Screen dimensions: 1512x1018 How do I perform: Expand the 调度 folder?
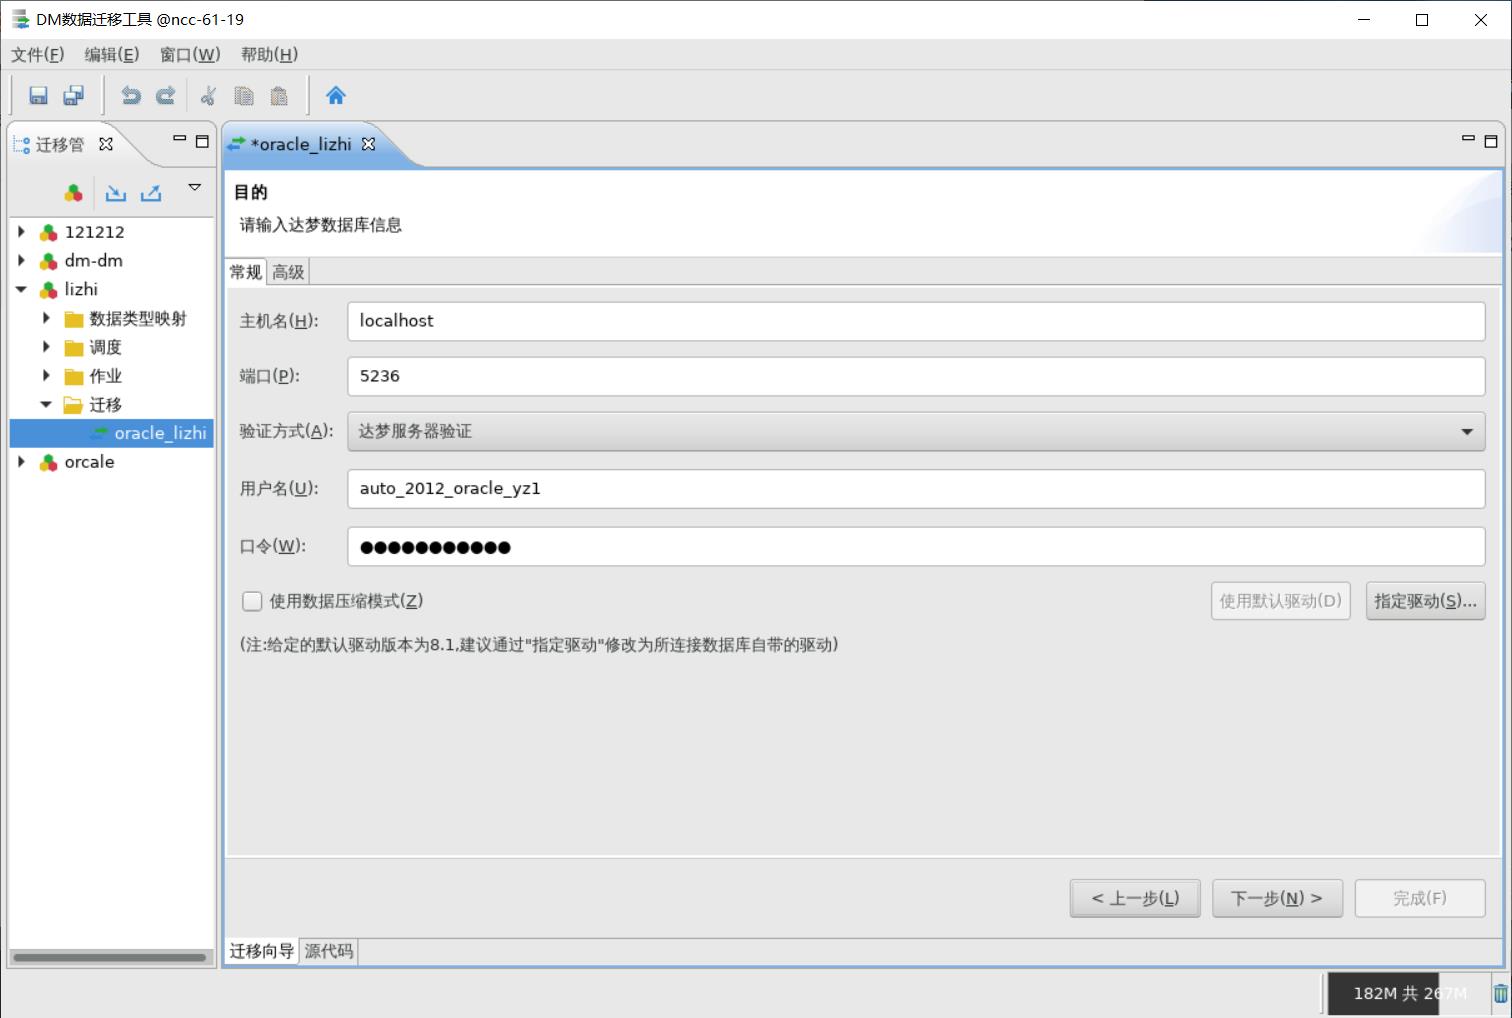click(x=46, y=347)
